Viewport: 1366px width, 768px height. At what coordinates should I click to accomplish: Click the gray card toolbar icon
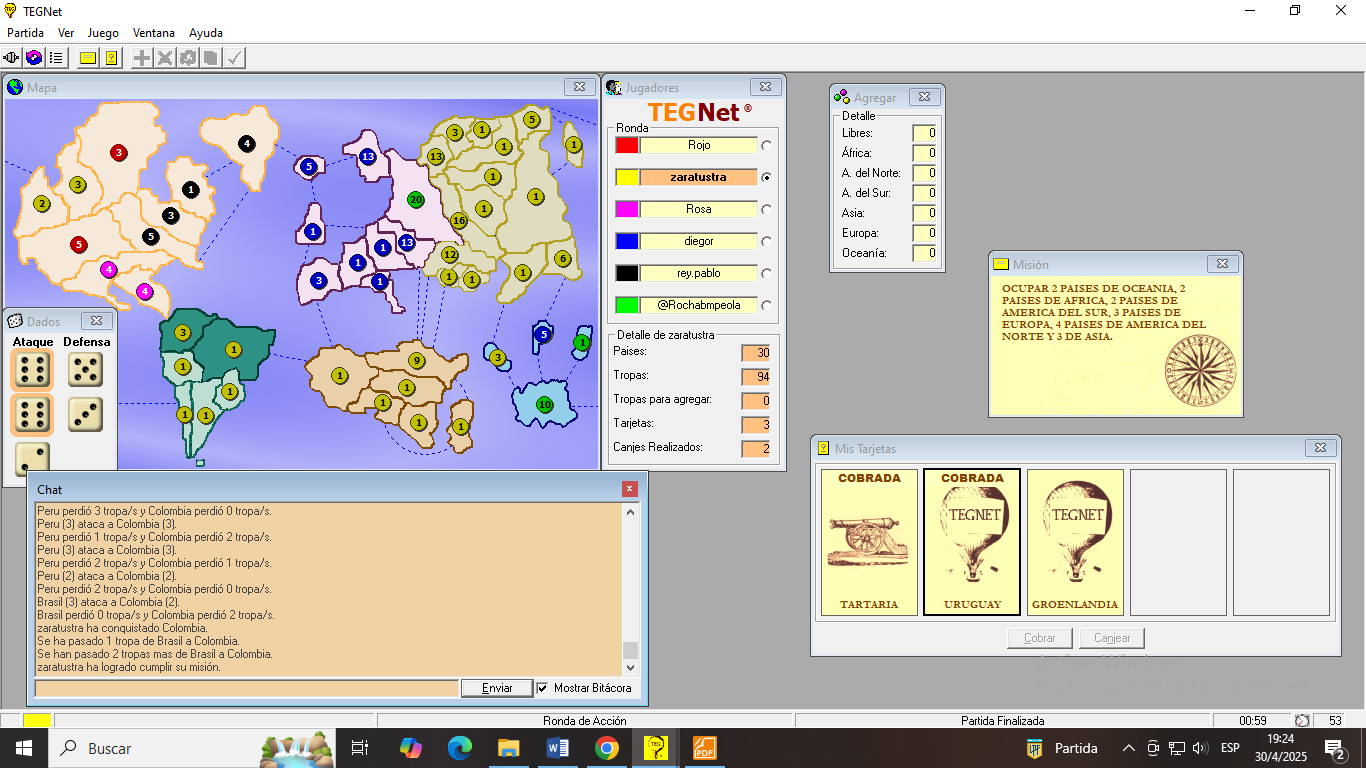[211, 58]
